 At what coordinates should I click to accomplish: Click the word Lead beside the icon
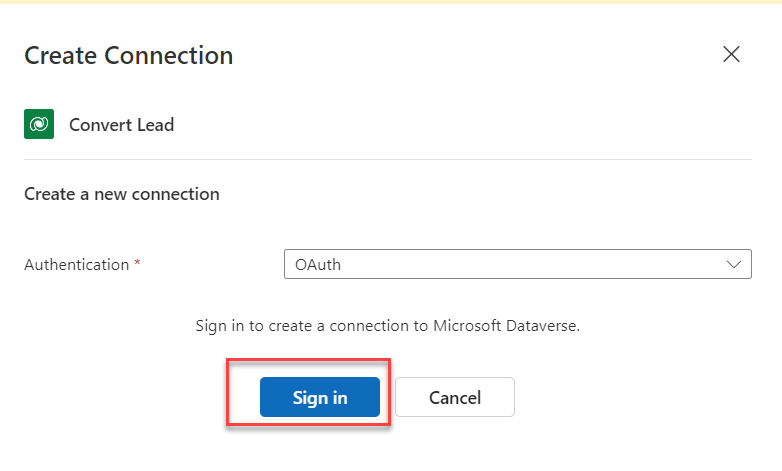[x=155, y=125]
